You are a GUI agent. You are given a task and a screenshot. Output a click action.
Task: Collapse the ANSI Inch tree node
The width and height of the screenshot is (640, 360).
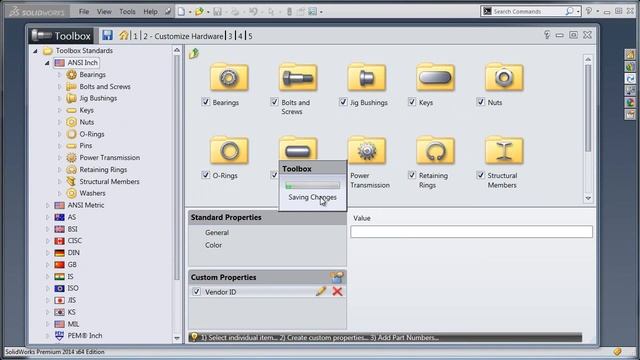[47, 63]
